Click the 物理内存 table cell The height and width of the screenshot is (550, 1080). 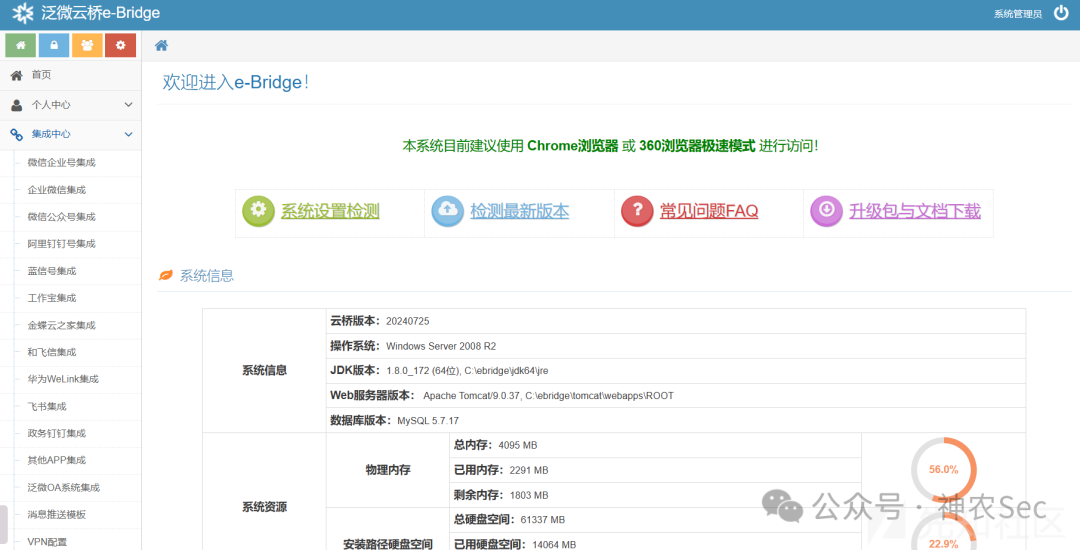[x=388, y=470]
